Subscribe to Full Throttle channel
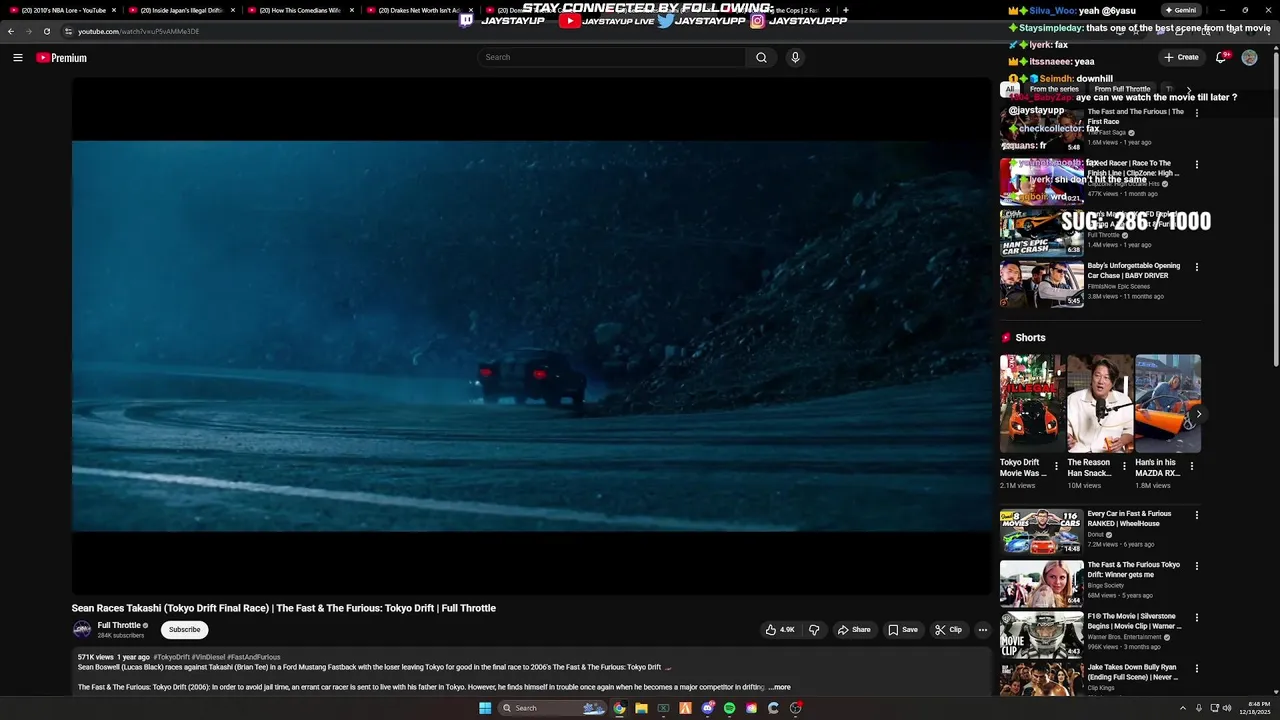This screenshot has height=720, width=1280. [x=184, y=630]
